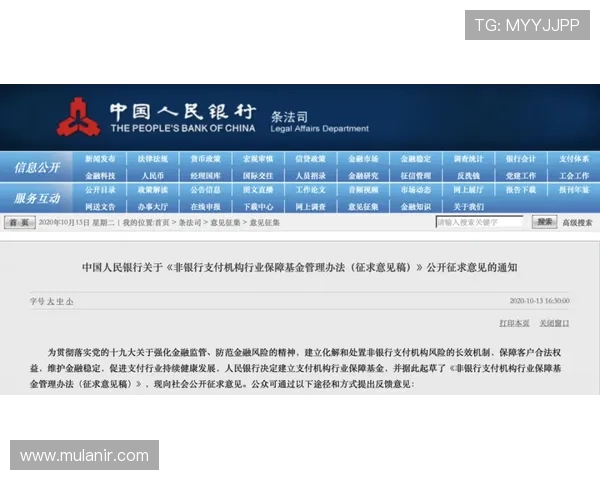Open the 音频视频 section
This screenshot has height=480, width=600.
point(363,190)
